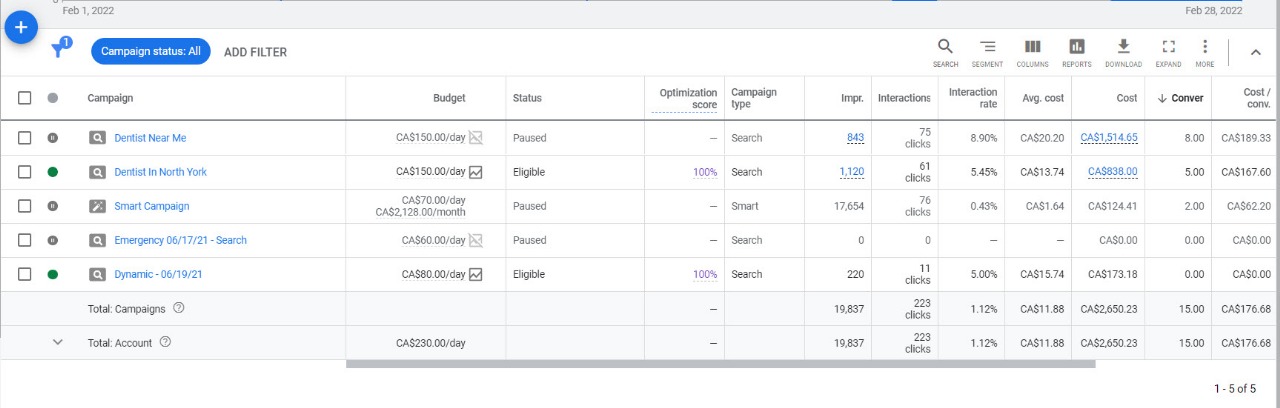
Task: Open the filter funnel icon
Action: (x=59, y=51)
